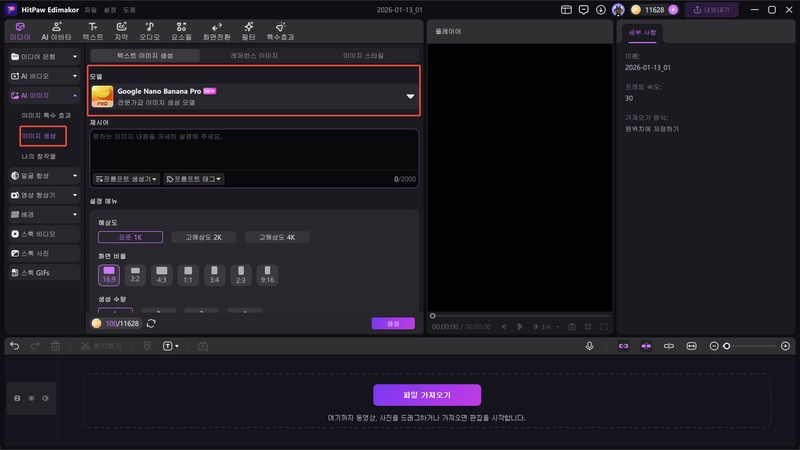Open the 프롬프트 태그 dropdown

click(194, 179)
